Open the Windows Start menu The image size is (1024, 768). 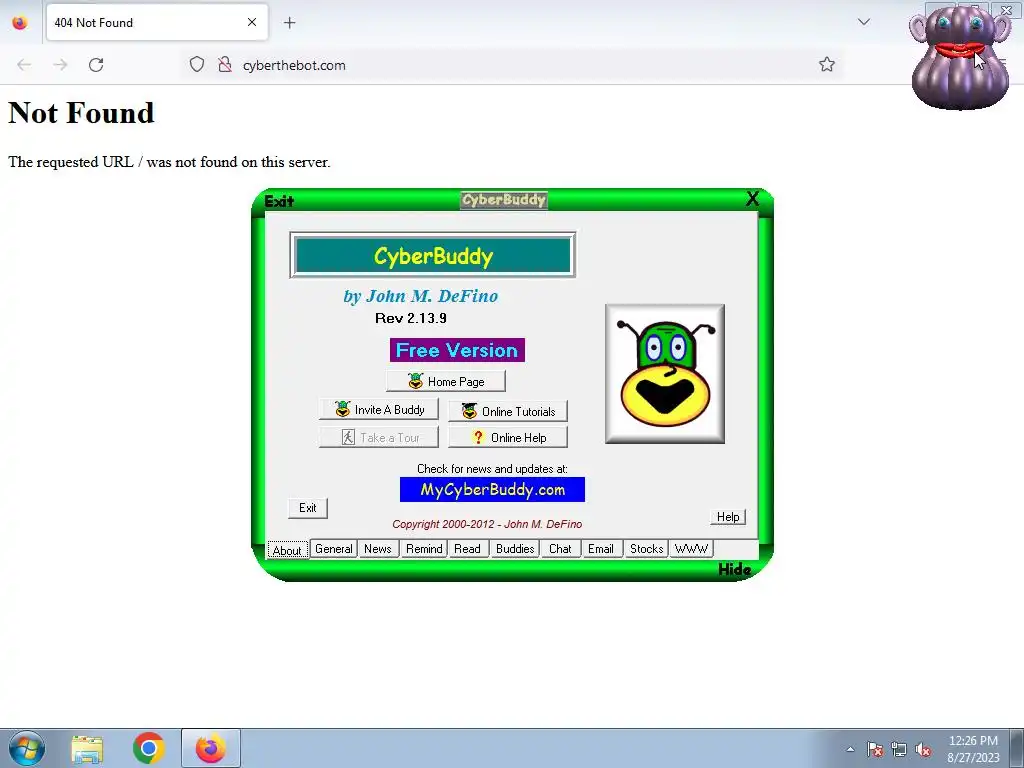[x=27, y=748]
